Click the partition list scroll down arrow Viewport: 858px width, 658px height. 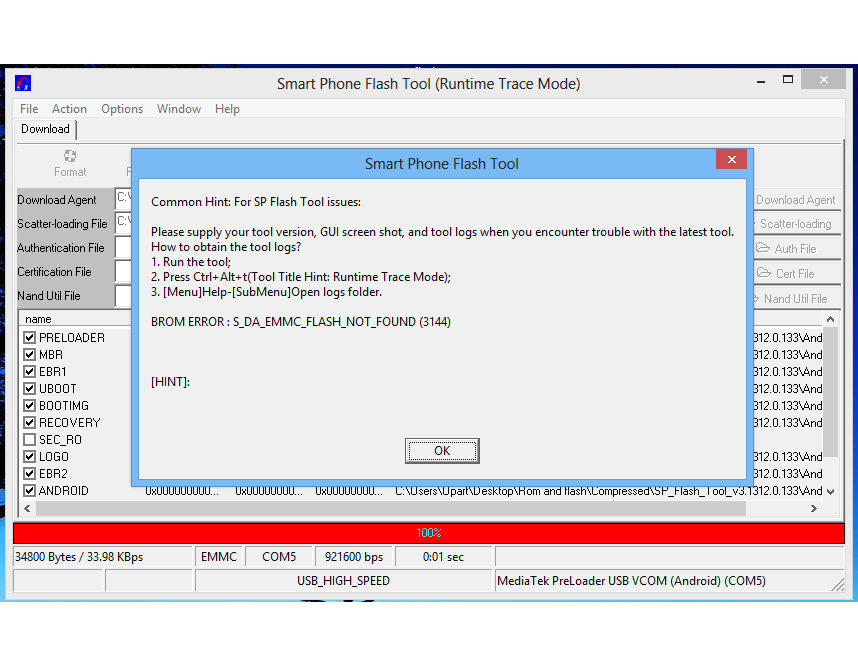831,492
